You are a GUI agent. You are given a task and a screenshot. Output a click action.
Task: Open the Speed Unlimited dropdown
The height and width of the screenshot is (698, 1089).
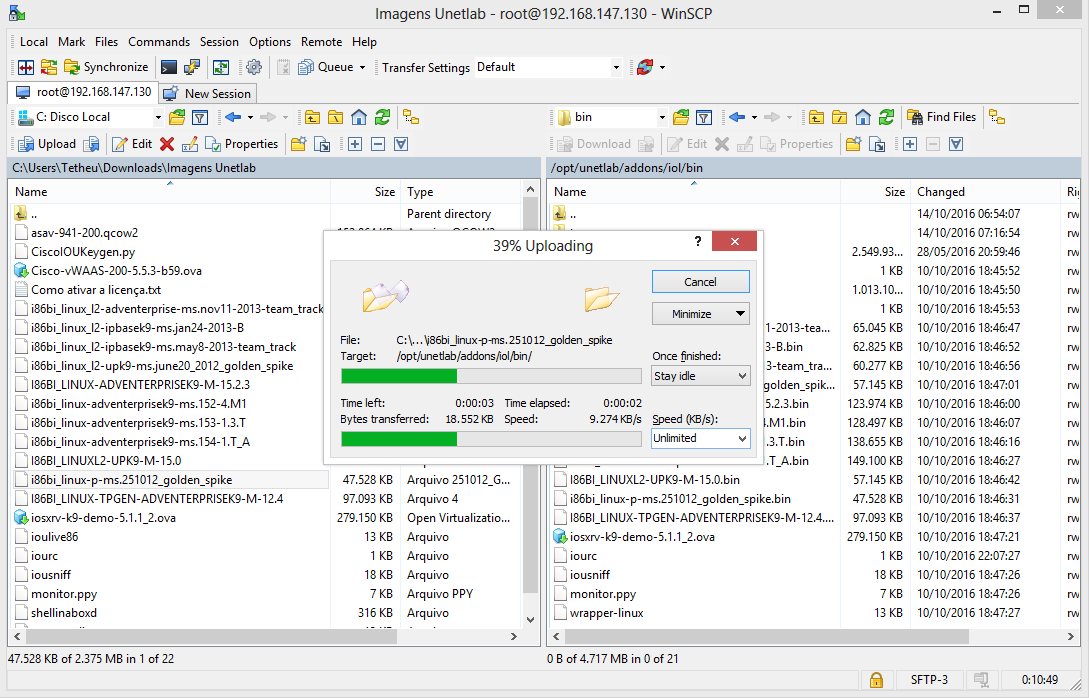tap(700, 438)
